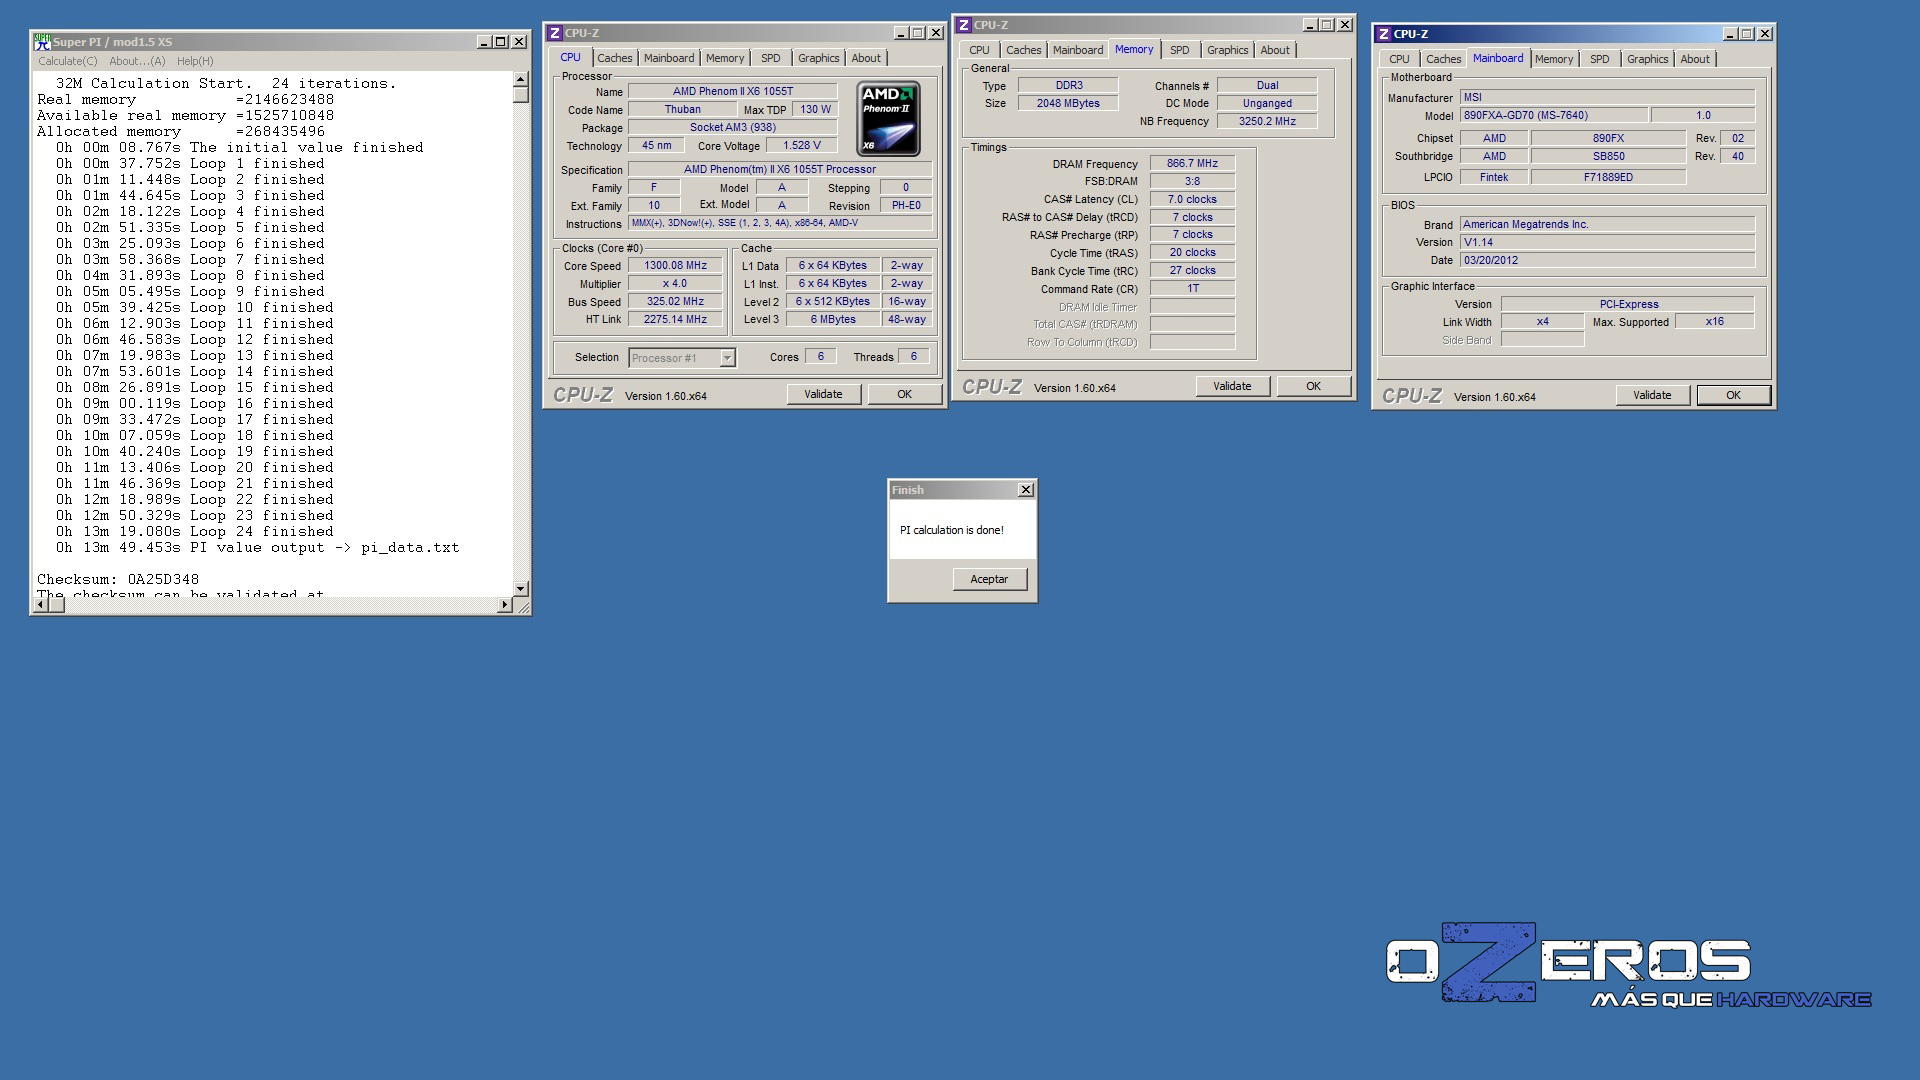The height and width of the screenshot is (1080, 1920).
Task: Switch to Graphics tab in first CPU-Z window
Action: pyautogui.click(x=819, y=58)
